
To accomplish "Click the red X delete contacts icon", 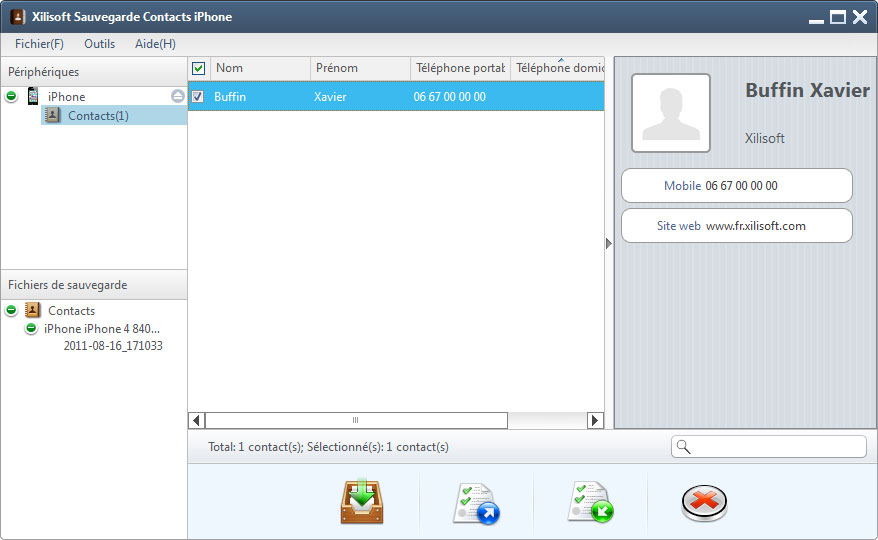I will (x=704, y=502).
